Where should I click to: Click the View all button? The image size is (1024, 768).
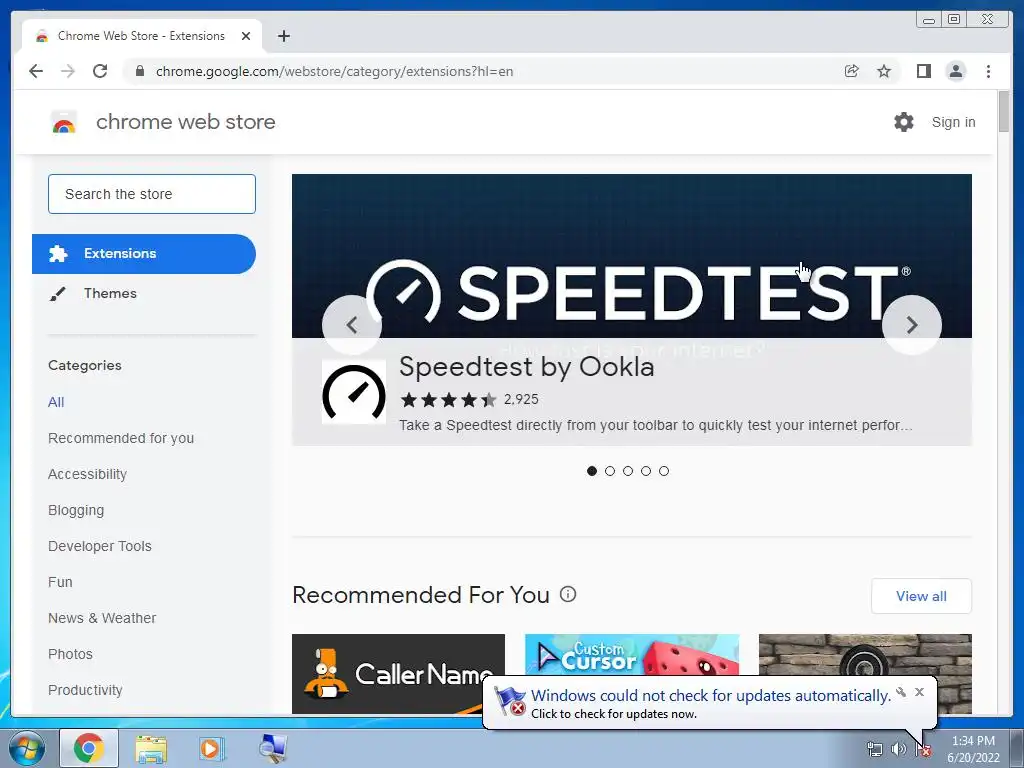[x=921, y=596]
